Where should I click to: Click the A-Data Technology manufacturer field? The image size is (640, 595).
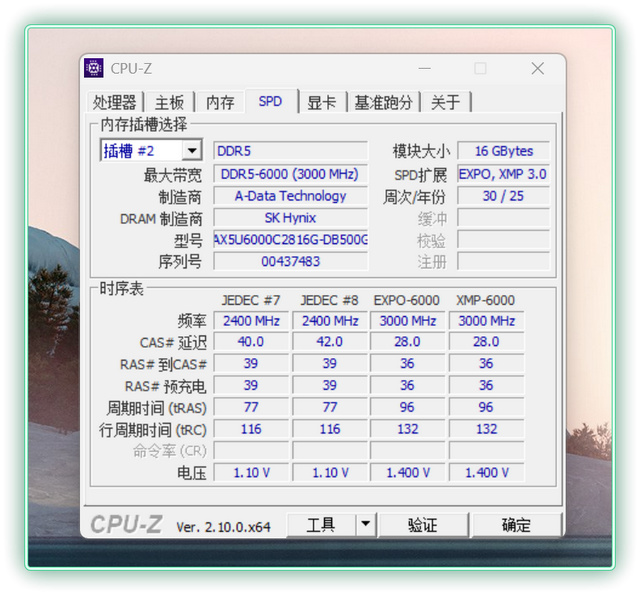coord(290,196)
